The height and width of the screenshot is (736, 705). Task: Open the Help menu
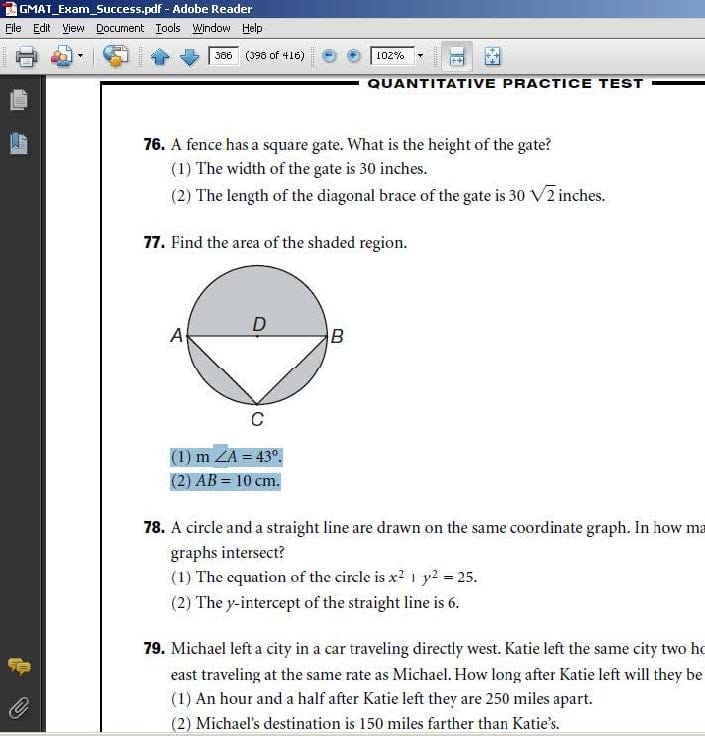click(252, 28)
